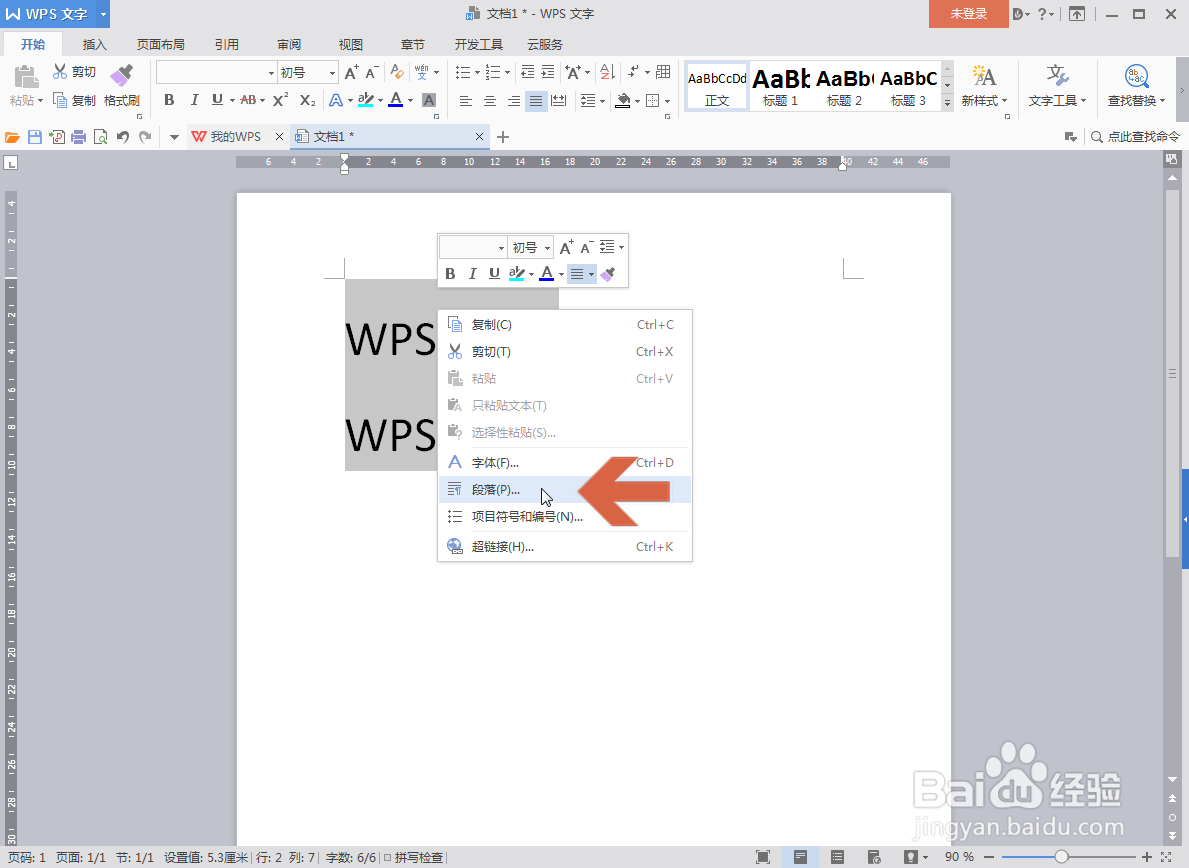Click the show table gridlines icon
This screenshot has width=1189, height=868.
[x=663, y=72]
